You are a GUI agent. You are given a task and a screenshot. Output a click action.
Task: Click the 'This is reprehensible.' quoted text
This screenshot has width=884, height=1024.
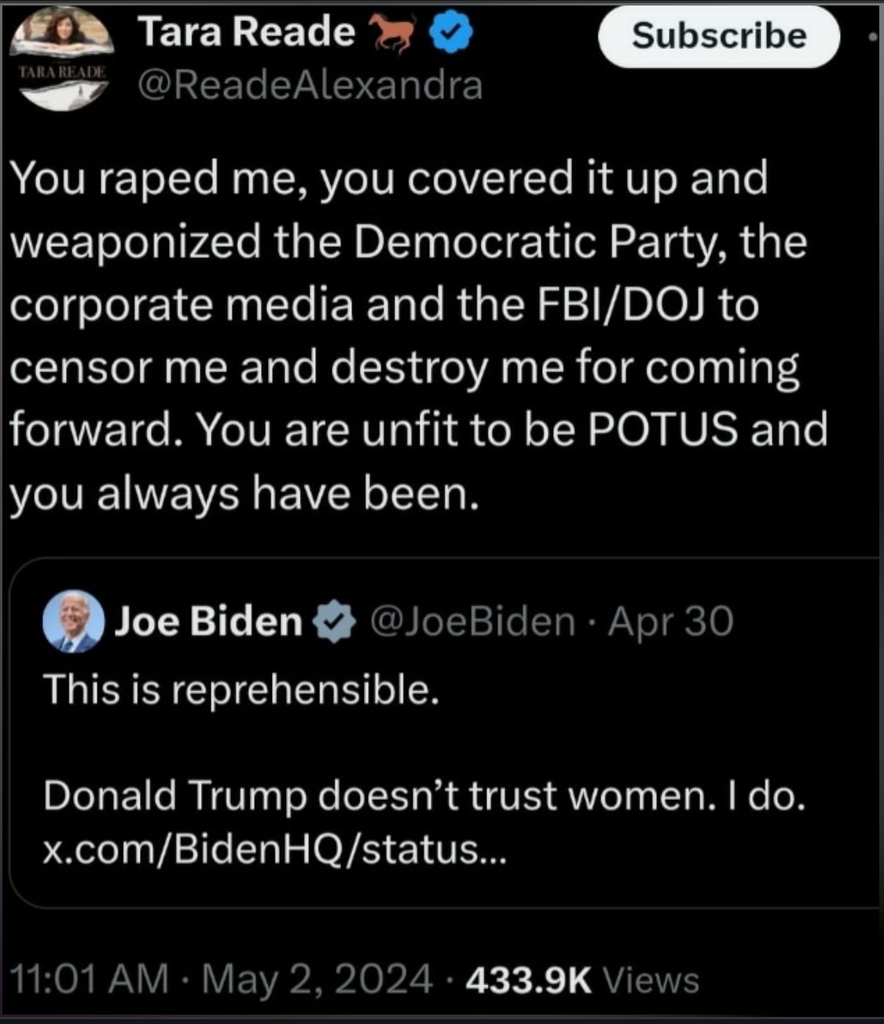[241, 690]
